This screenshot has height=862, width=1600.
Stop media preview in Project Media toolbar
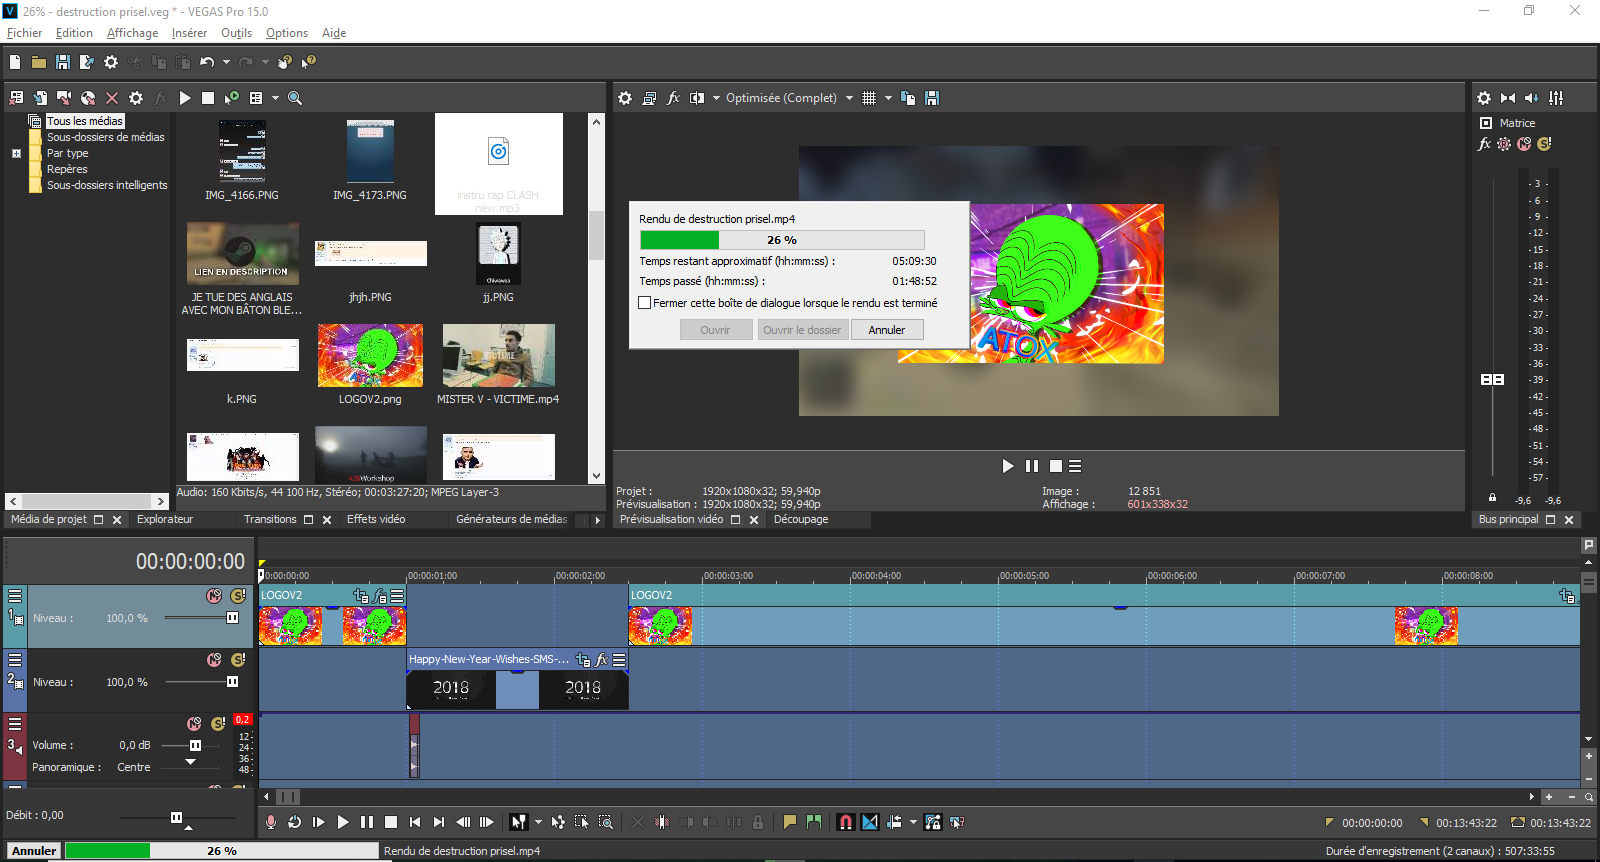click(x=208, y=98)
